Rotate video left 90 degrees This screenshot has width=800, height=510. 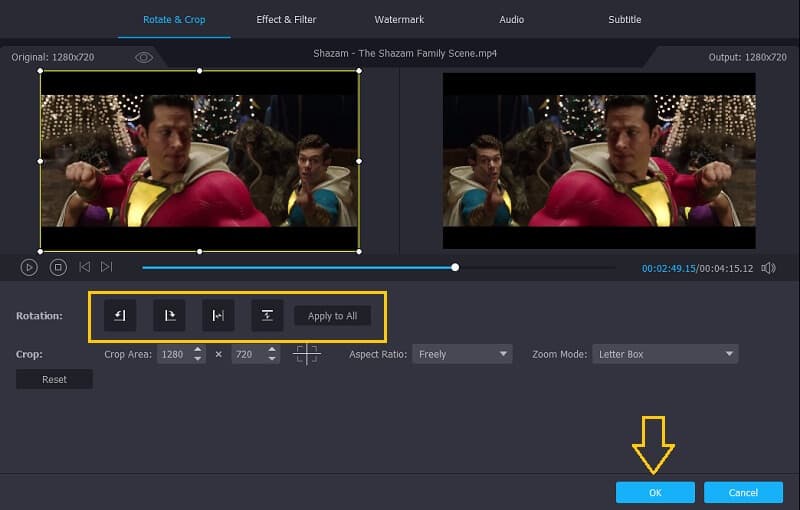(x=120, y=316)
